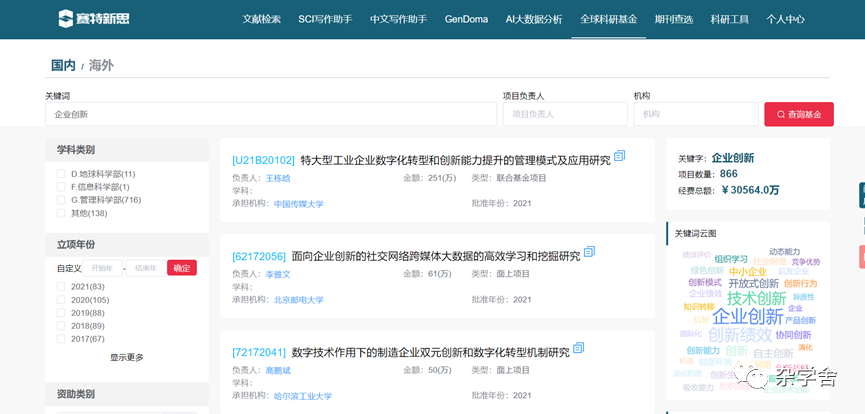Go to the SCI写作助手 menu item
The height and width of the screenshot is (414, 865).
(x=325, y=19)
